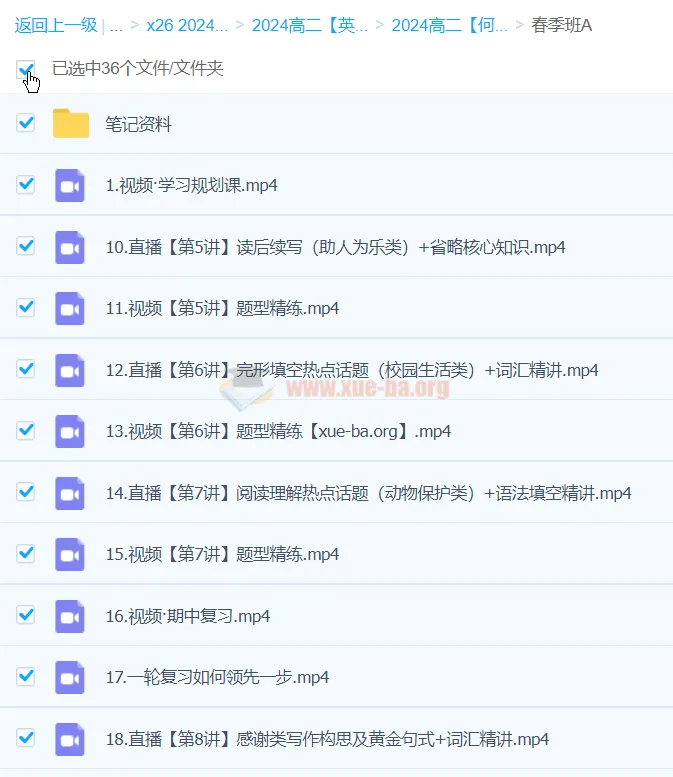The width and height of the screenshot is (673, 777).
Task: Click video icon of 10.直播【第5讲】file
Action: click(70, 246)
